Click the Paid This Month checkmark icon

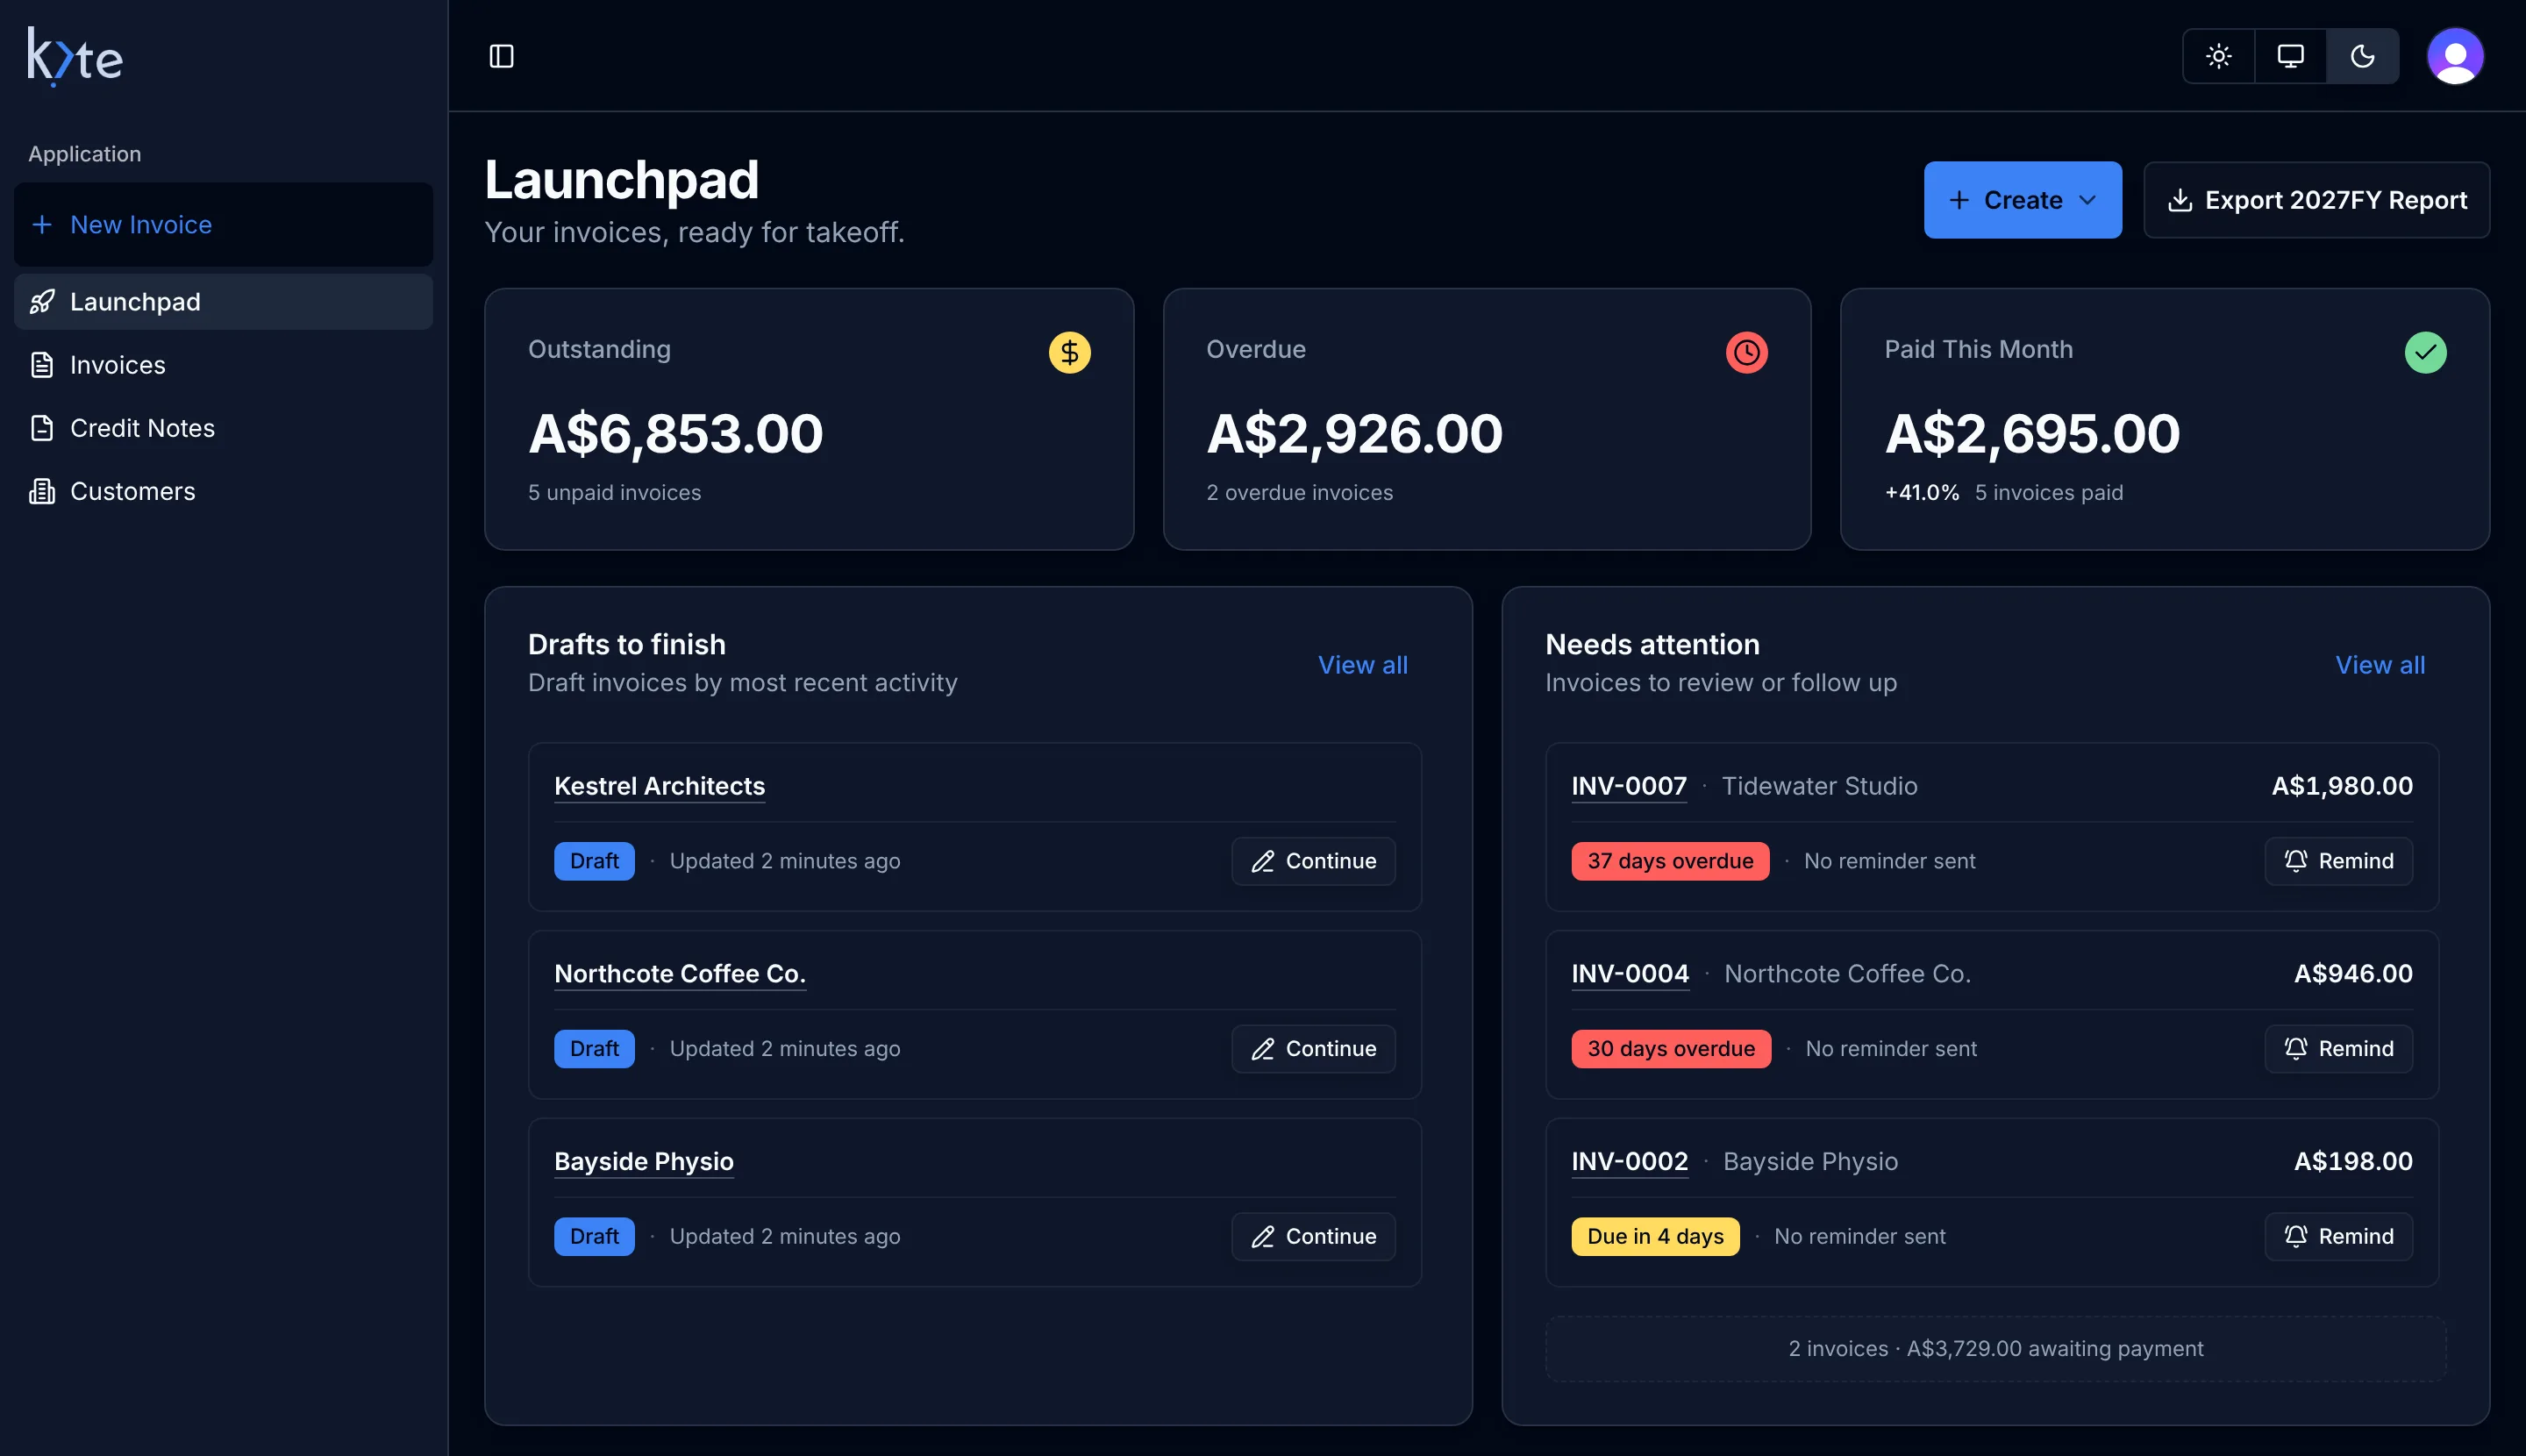pyautogui.click(x=2425, y=352)
